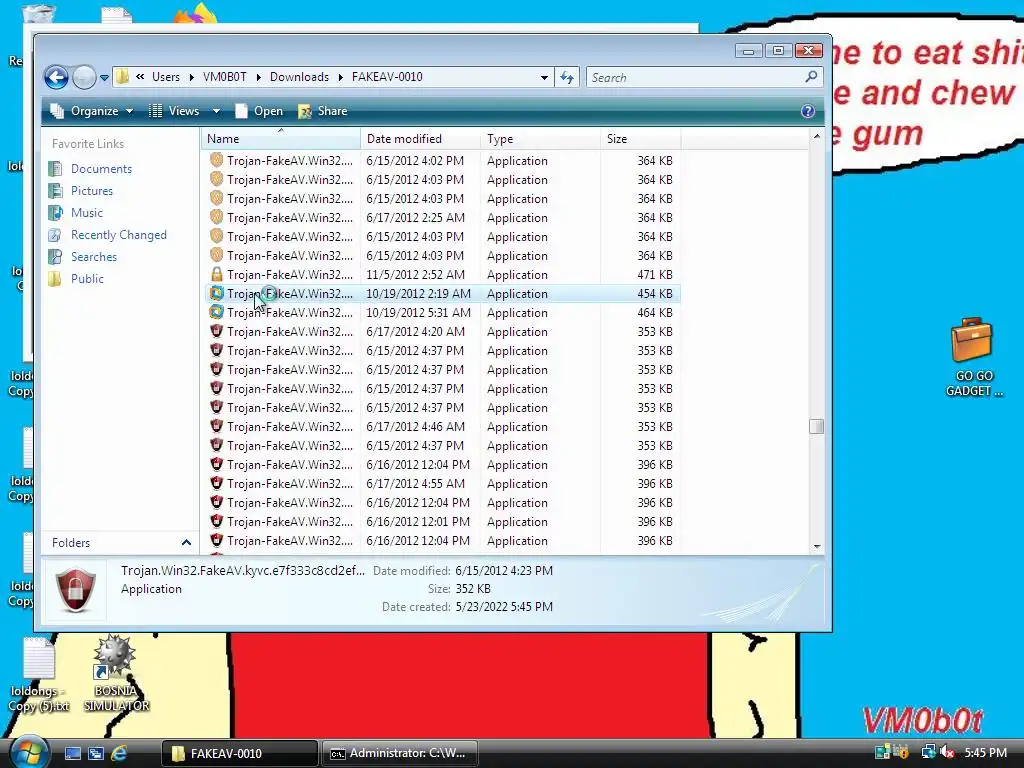Click the 471 KB size cell
The height and width of the screenshot is (768, 1024).
(x=654, y=275)
